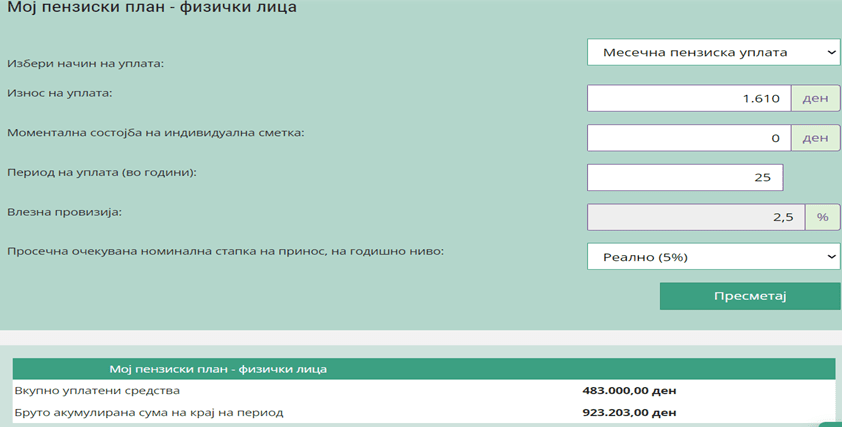Expand the Реално (5%) return rate dropdown
842x427 pixels.
(x=713, y=257)
